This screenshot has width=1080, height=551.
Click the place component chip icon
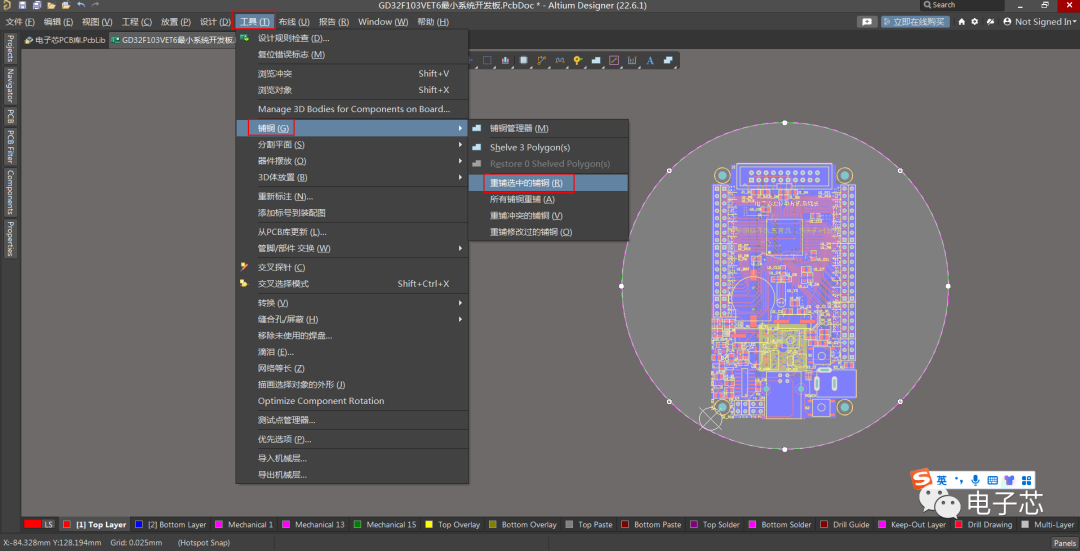point(523,61)
